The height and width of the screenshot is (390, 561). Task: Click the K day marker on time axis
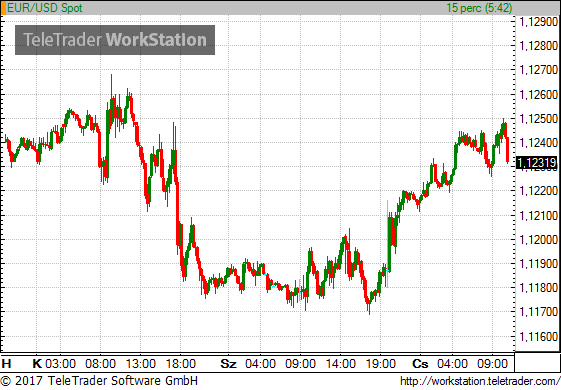coord(37,364)
